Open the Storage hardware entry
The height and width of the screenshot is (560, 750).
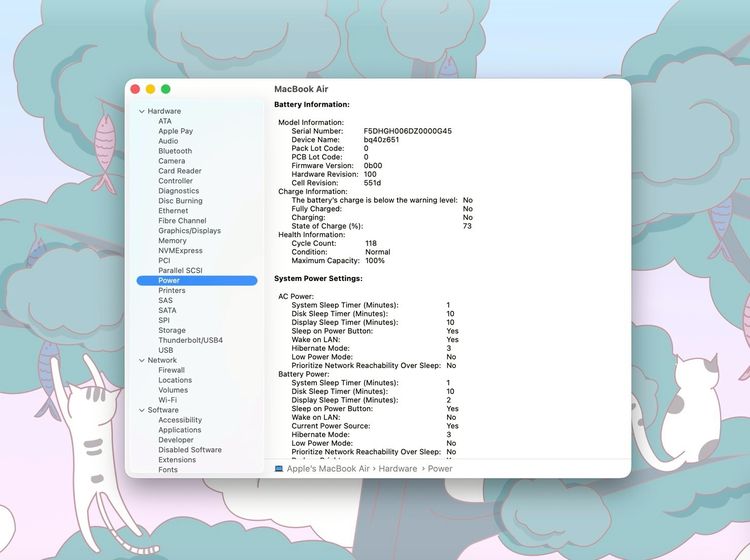[171, 330]
